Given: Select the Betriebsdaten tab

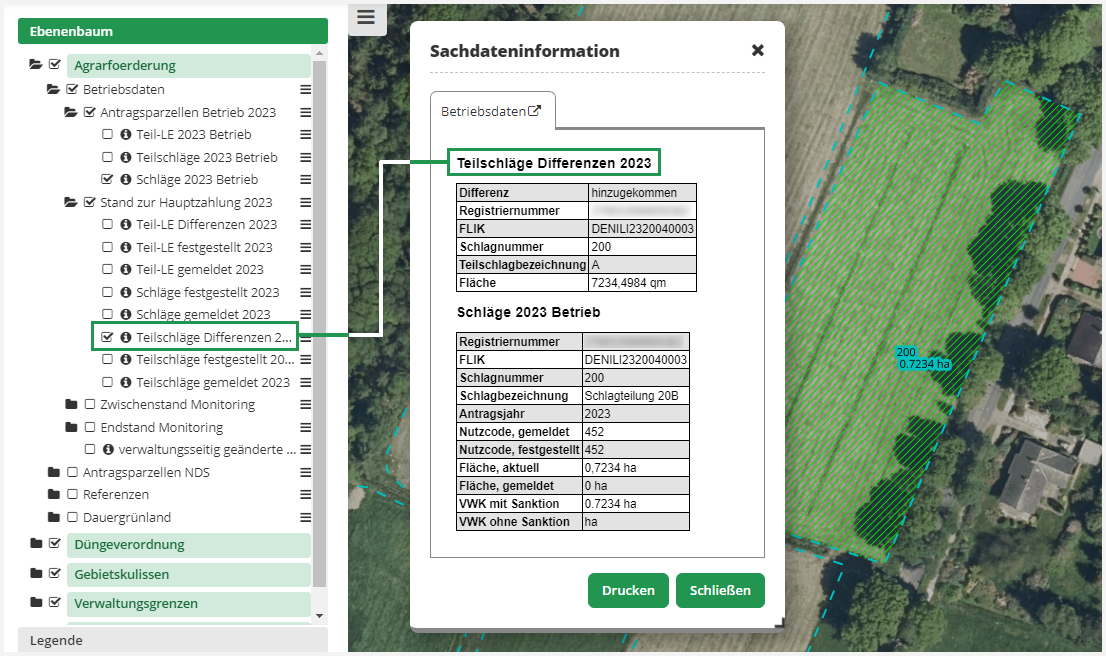Looking at the screenshot, I should (x=484, y=112).
